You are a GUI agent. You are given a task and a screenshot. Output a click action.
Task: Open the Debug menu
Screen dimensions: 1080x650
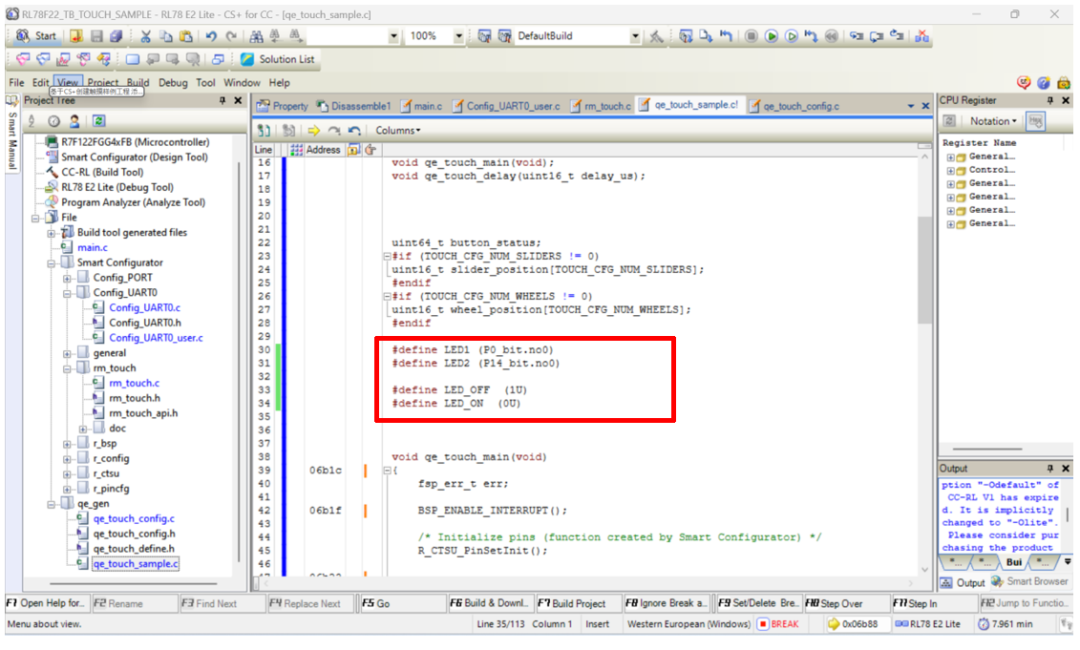point(172,83)
